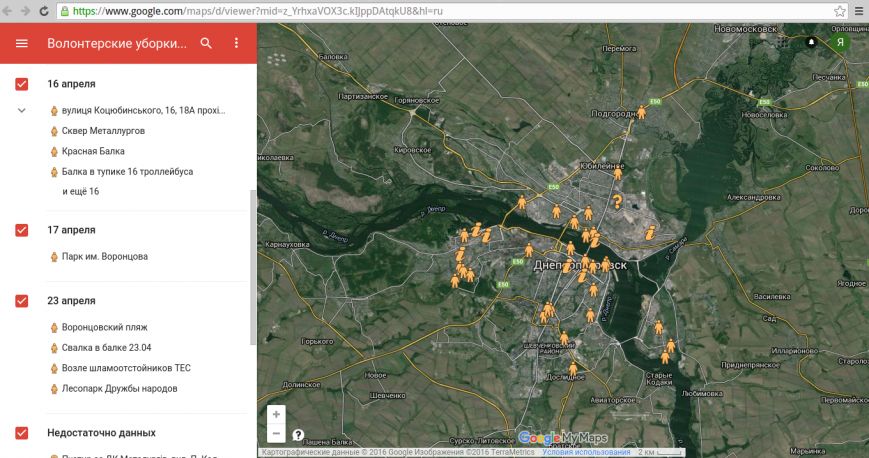This screenshot has width=869, height=458.
Task: Click the person marker near Дослидное
Action: (x=573, y=369)
